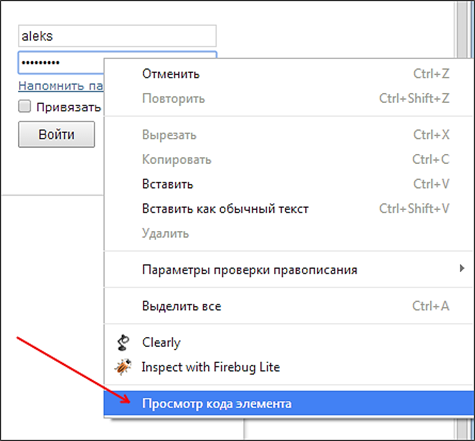This screenshot has height=441, width=475.
Task: Expand Параметры проверки правописания submenu arrow
Action: 462,268
